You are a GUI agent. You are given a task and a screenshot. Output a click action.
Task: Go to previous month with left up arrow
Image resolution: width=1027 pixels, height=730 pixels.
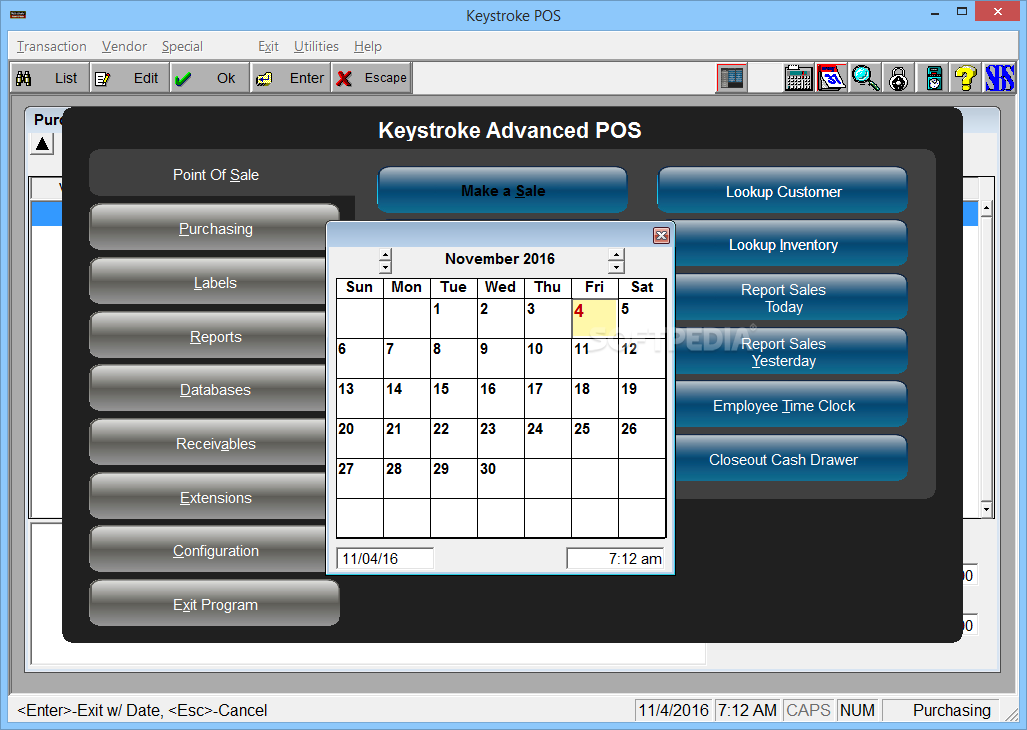[x=385, y=254]
